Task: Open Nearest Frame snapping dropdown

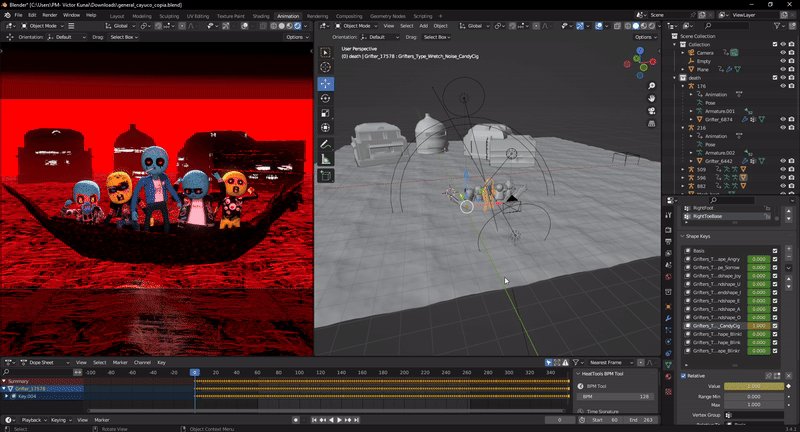Action: [x=610, y=363]
